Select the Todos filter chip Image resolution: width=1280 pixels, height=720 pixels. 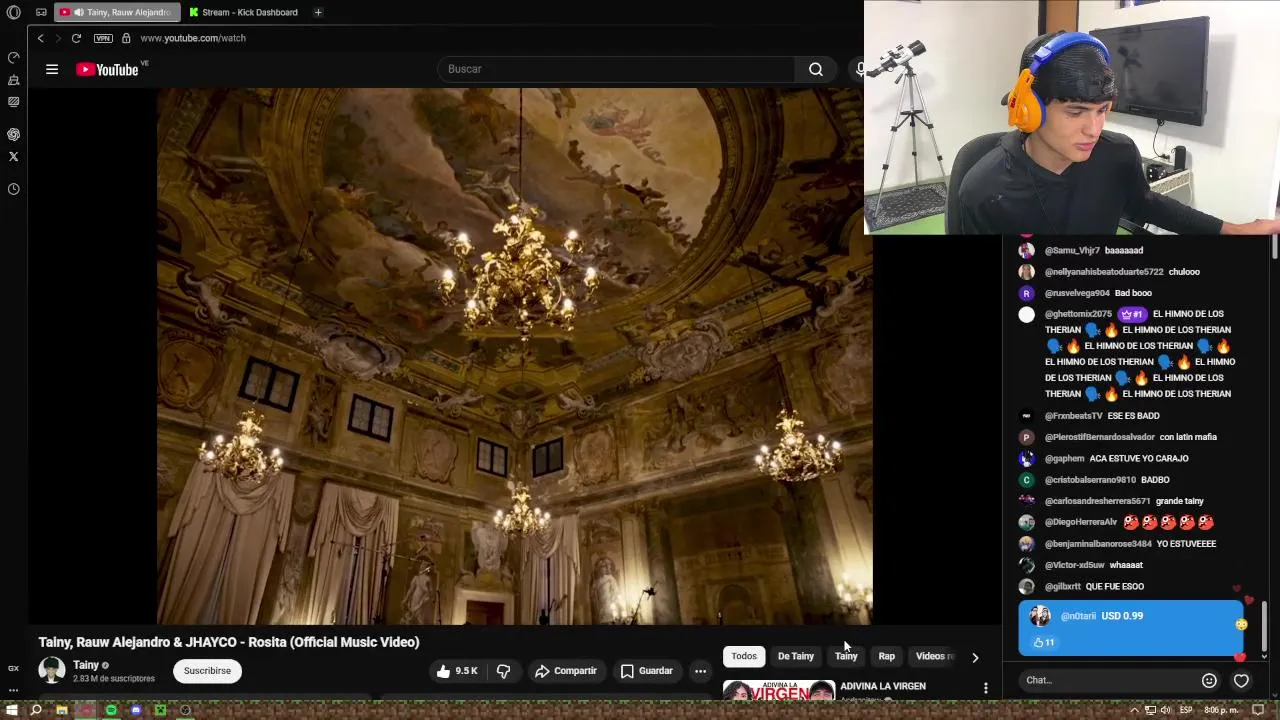tap(744, 656)
